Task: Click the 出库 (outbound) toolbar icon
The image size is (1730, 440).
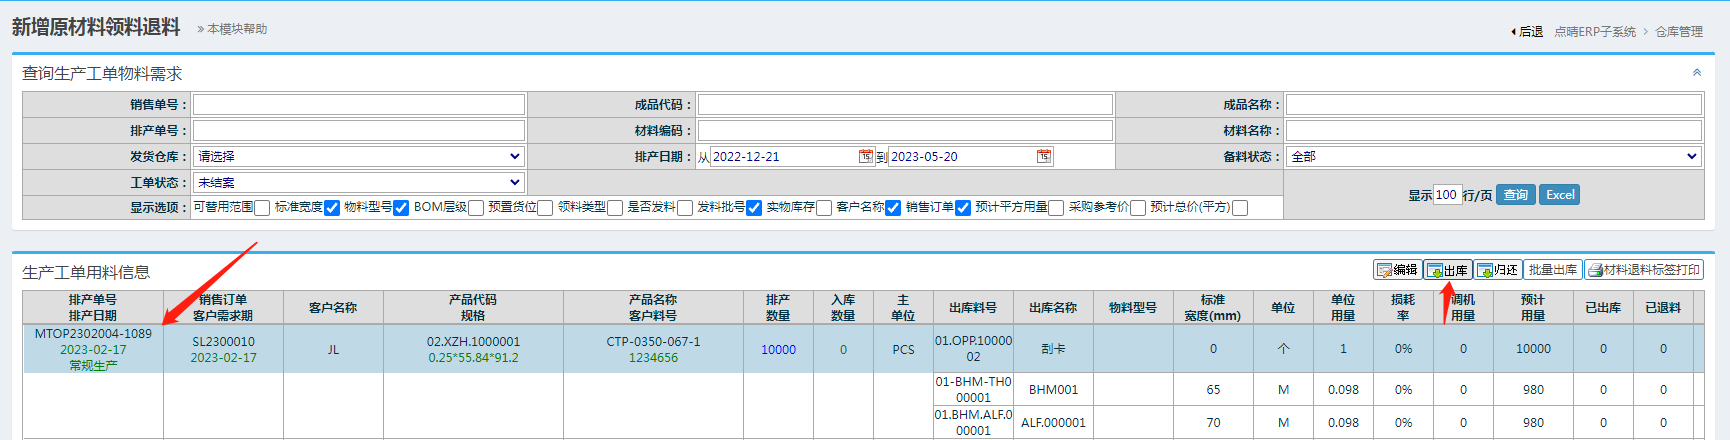Action: 1435,270
